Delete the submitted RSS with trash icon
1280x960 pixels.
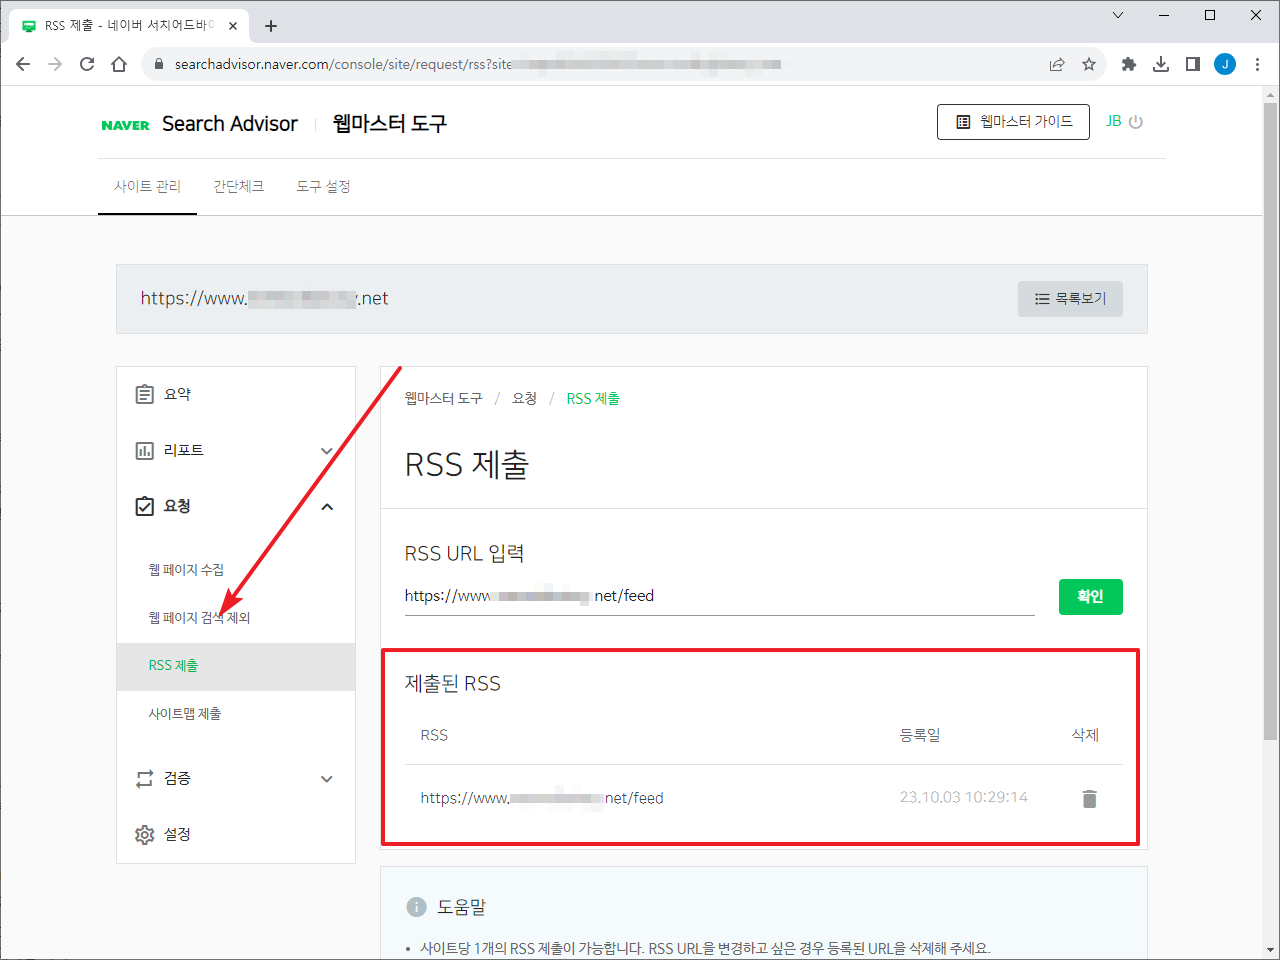click(1089, 798)
